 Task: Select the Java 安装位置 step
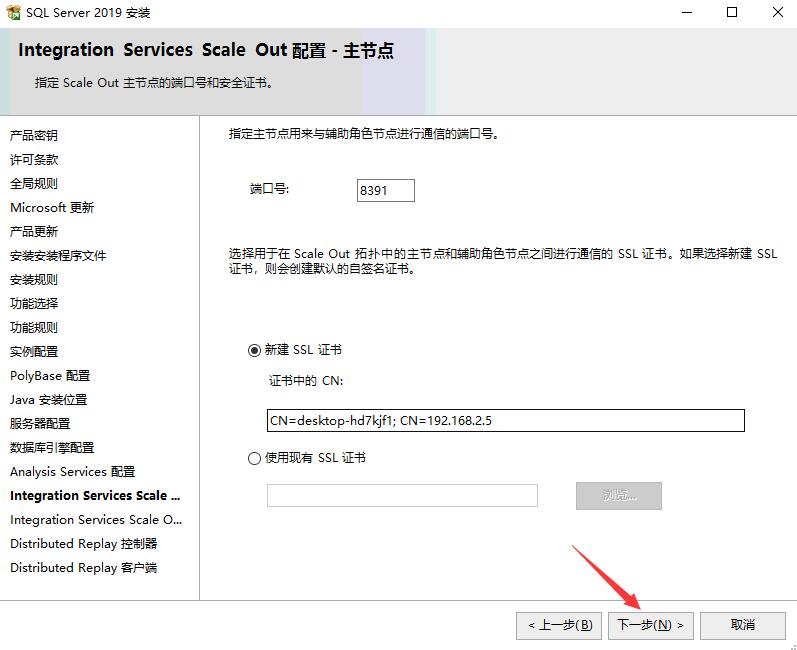(48, 400)
